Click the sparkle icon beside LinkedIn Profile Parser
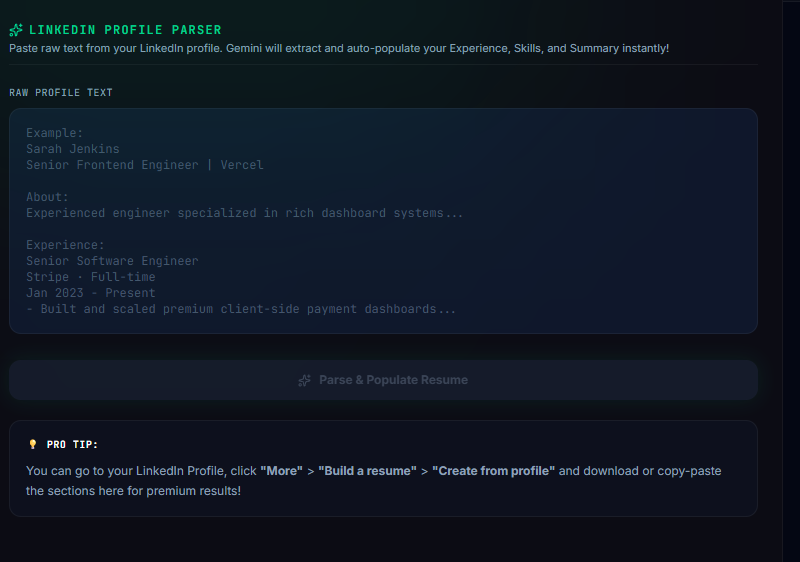This screenshot has width=800, height=562. (16, 30)
